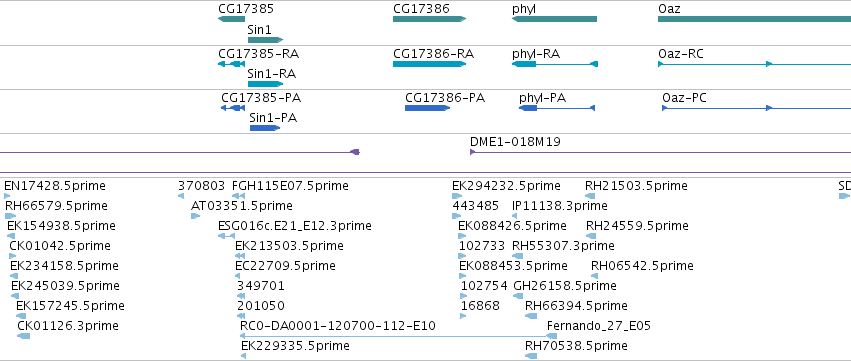Image resolution: width=851 pixels, height=361 pixels.
Task: Click EST RH21503.5prime label
Action: pos(637,186)
